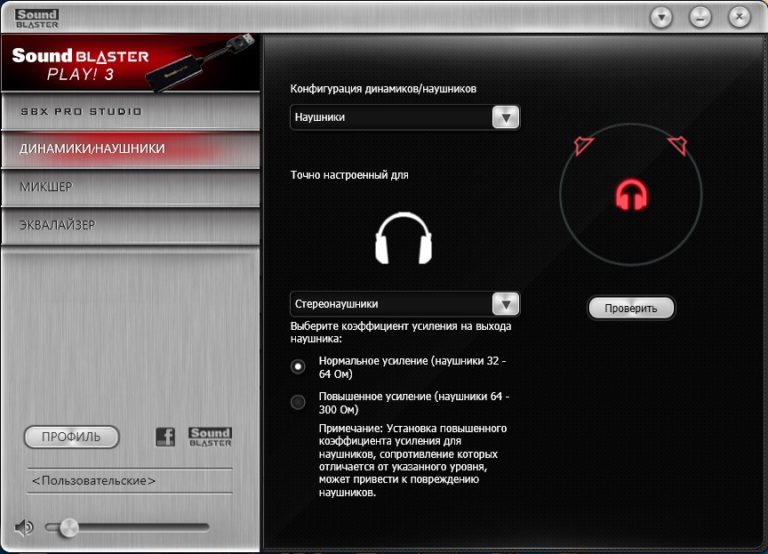Image resolution: width=768 pixels, height=554 pixels.
Task: Open the ПРОФИЛЬ button
Action: [x=72, y=437]
